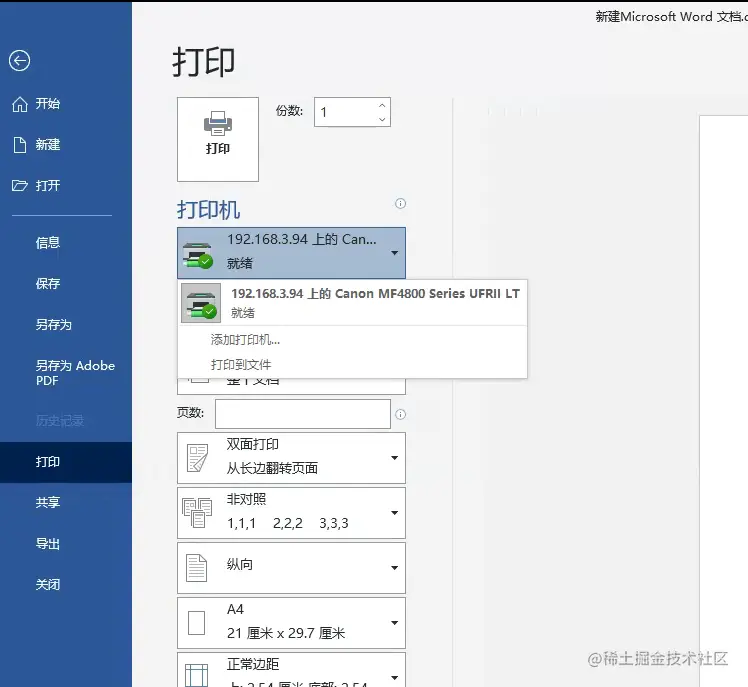The width and height of the screenshot is (748, 687).
Task: Select the 打印 sidebar tab
Action: pos(66,462)
